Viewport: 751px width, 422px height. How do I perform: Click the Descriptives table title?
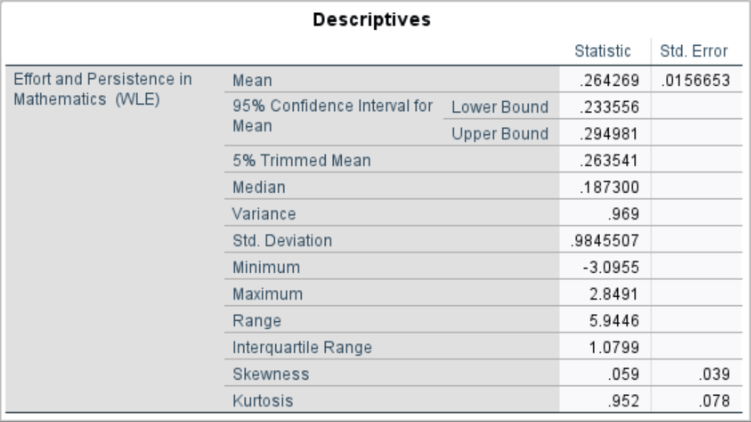click(375, 20)
